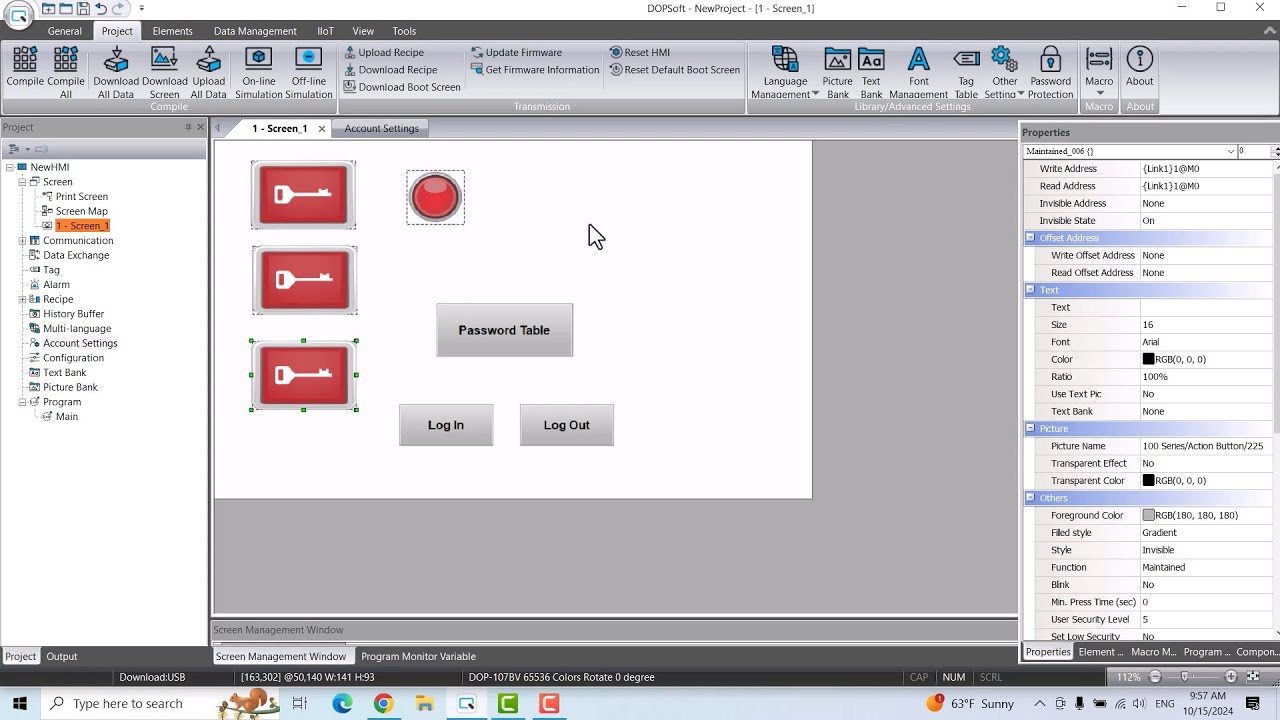Image resolution: width=1280 pixels, height=720 pixels.
Task: Open the Tag Table icon
Action: pyautogui.click(x=966, y=72)
